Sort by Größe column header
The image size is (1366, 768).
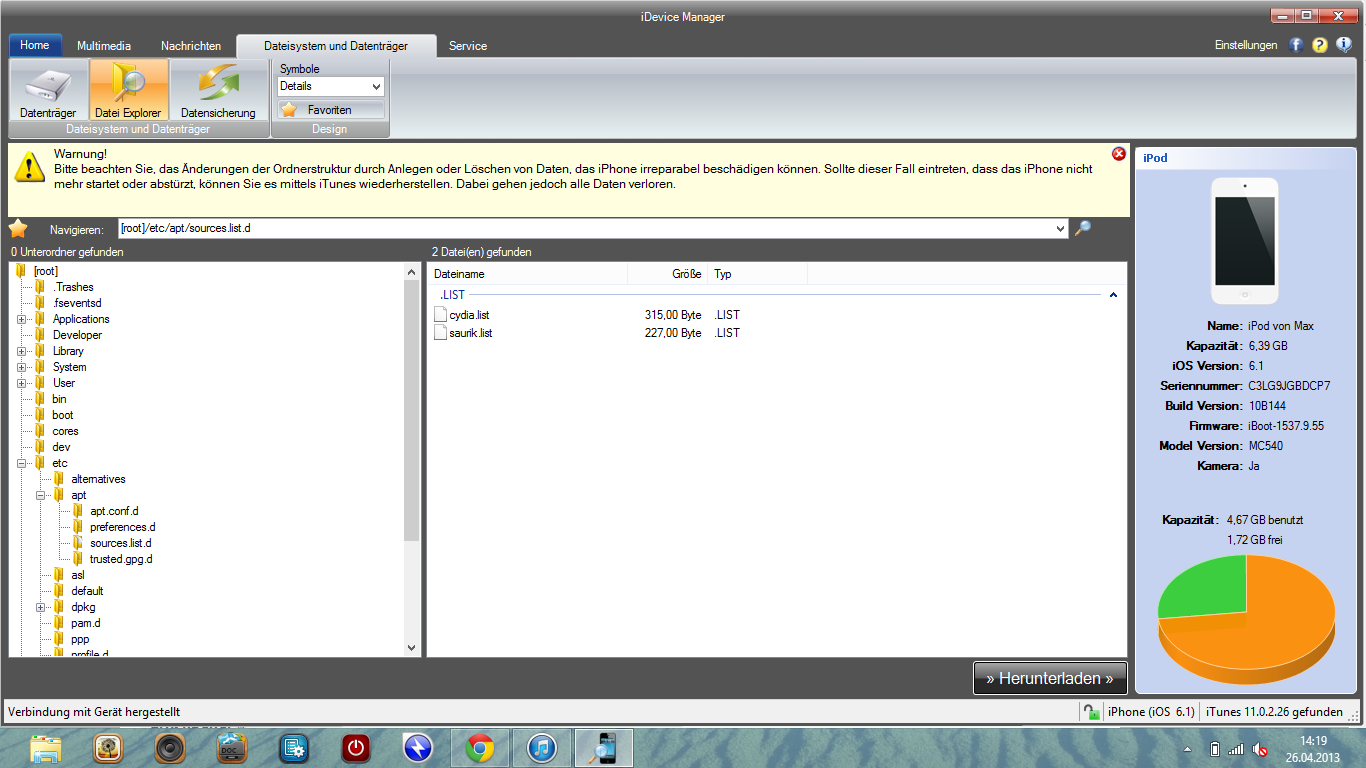(667, 274)
